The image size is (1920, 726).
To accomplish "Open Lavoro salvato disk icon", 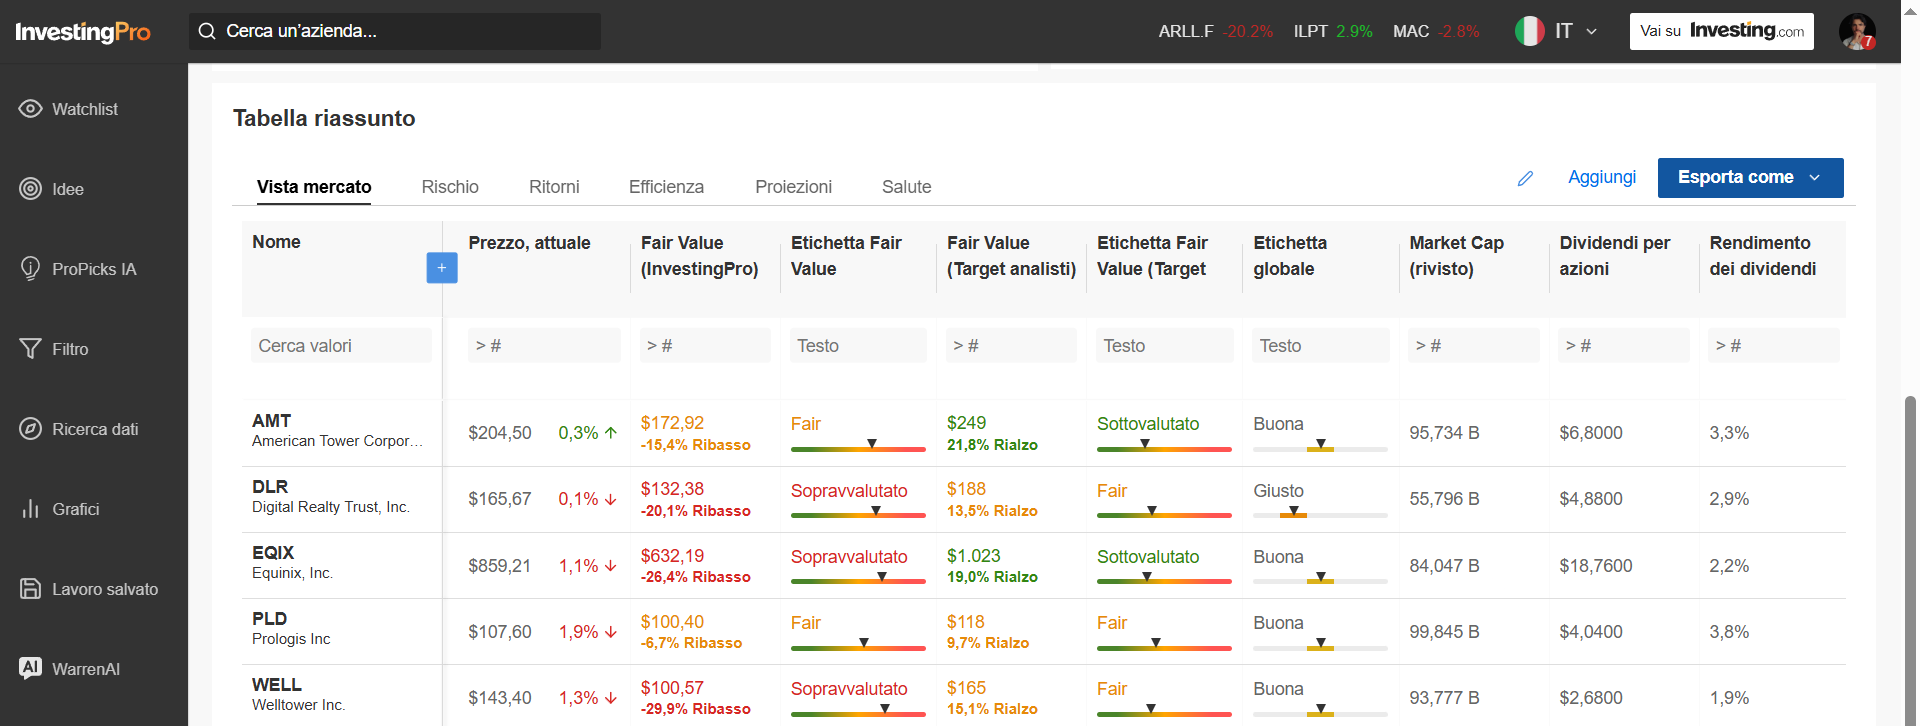I will [x=30, y=589].
